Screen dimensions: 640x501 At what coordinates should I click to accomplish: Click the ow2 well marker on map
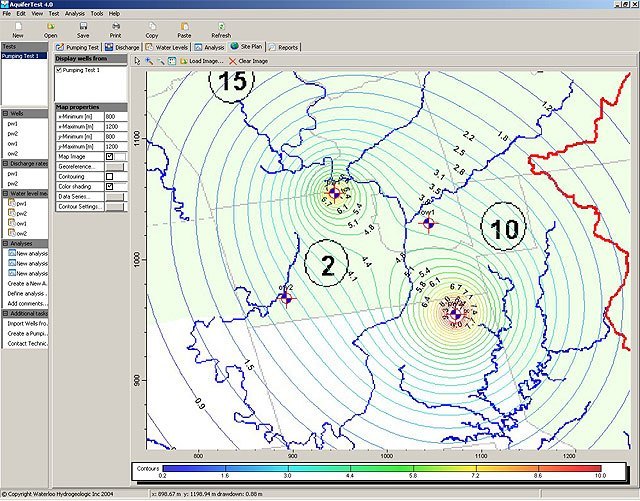tap(286, 298)
